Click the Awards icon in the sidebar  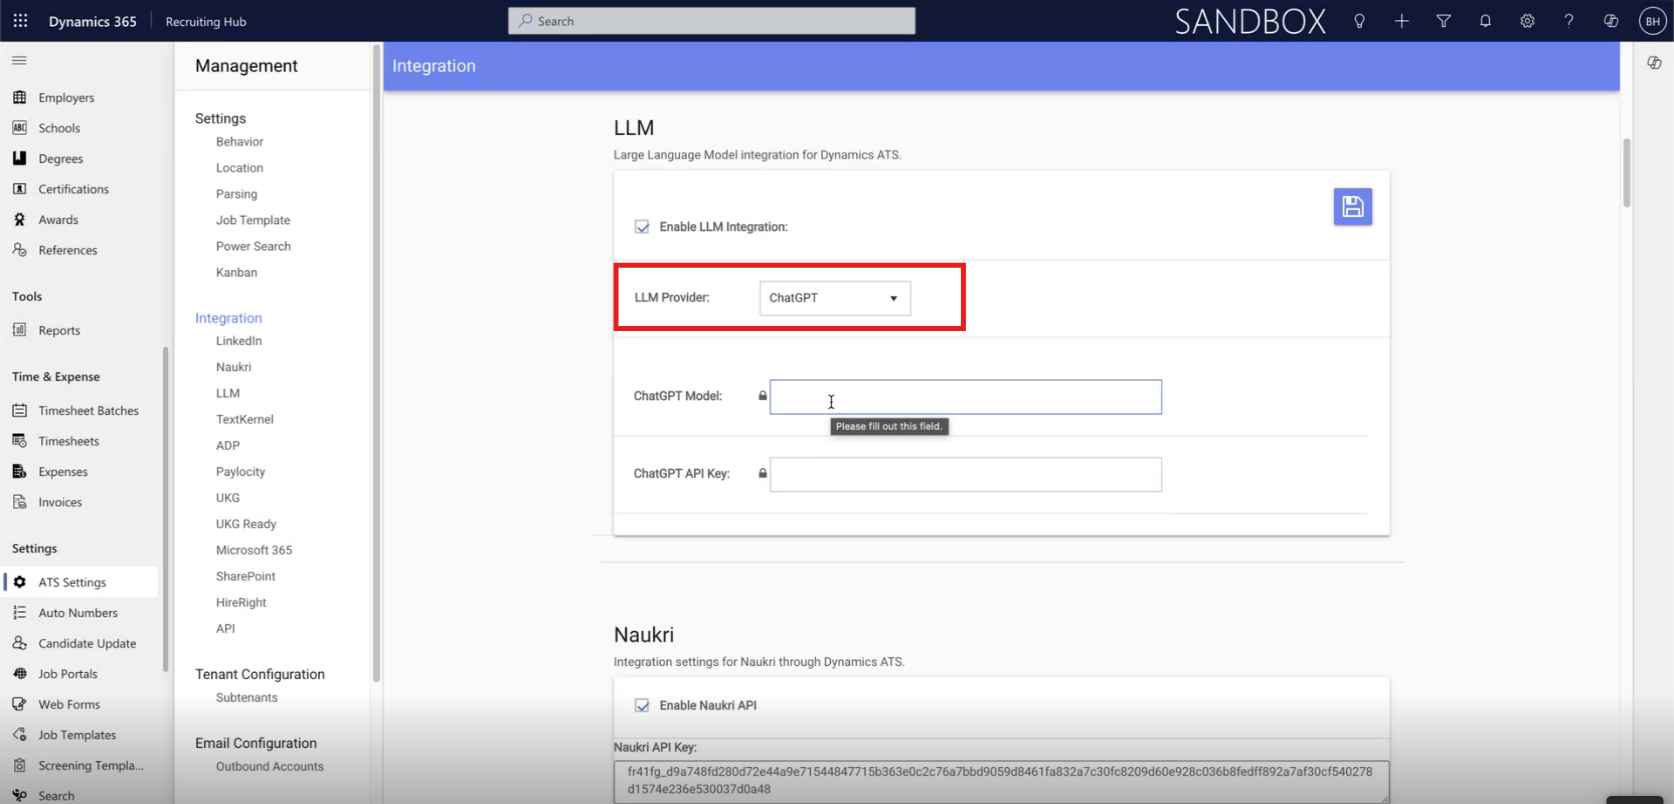19,219
